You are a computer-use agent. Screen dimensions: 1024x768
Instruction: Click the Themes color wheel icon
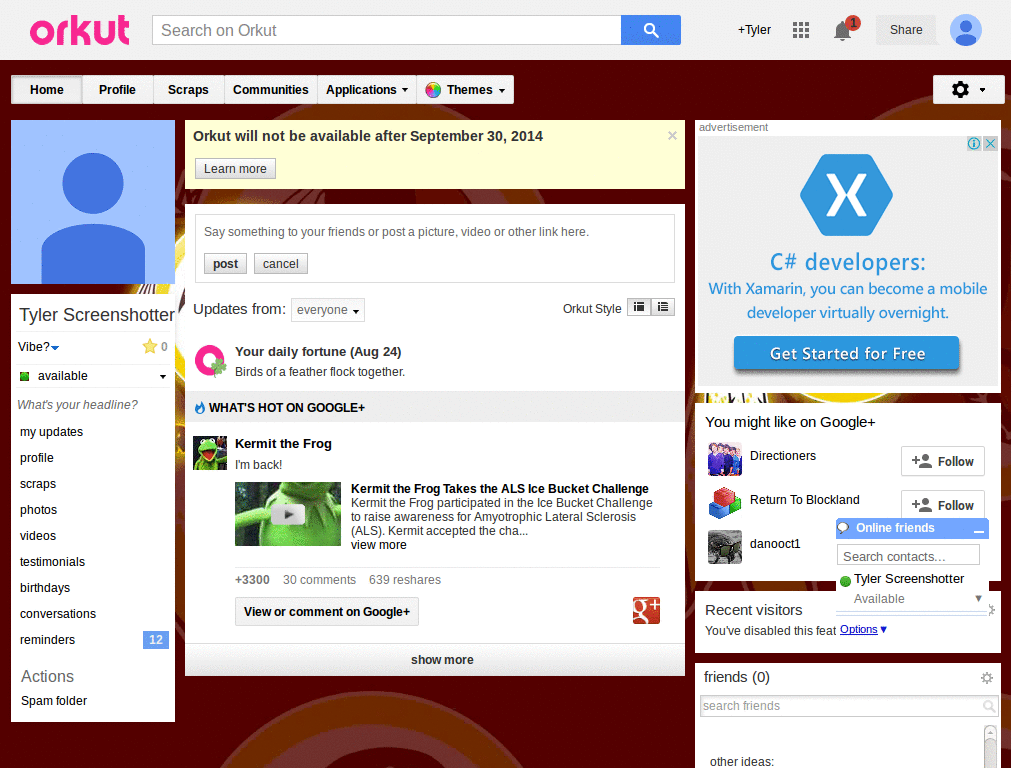(433, 90)
